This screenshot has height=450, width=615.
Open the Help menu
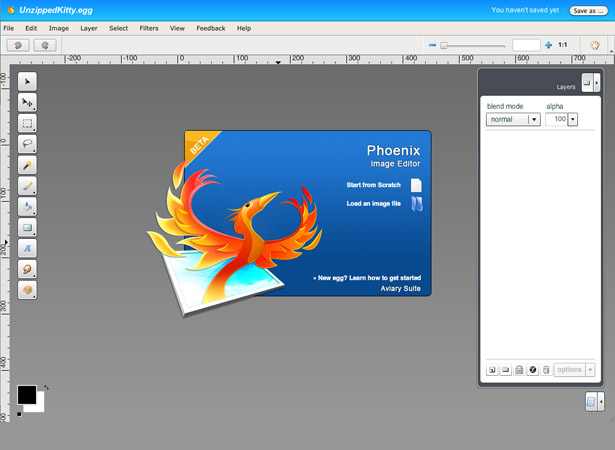(244, 28)
